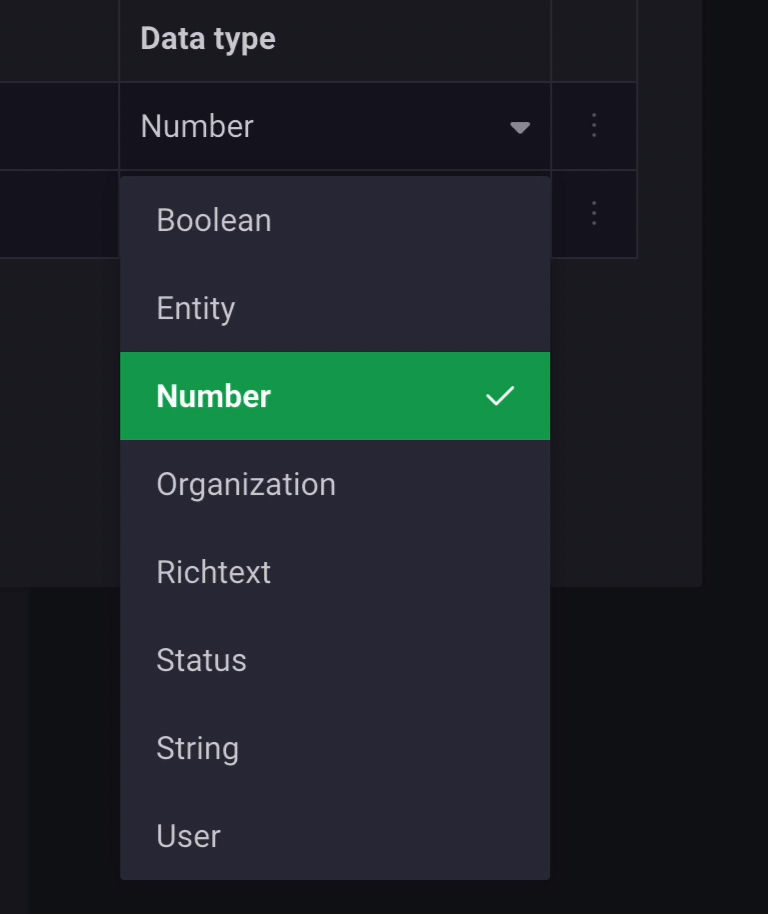Click the dropdown caret arrow beside Number
The width and height of the screenshot is (768, 914).
[x=519, y=127]
